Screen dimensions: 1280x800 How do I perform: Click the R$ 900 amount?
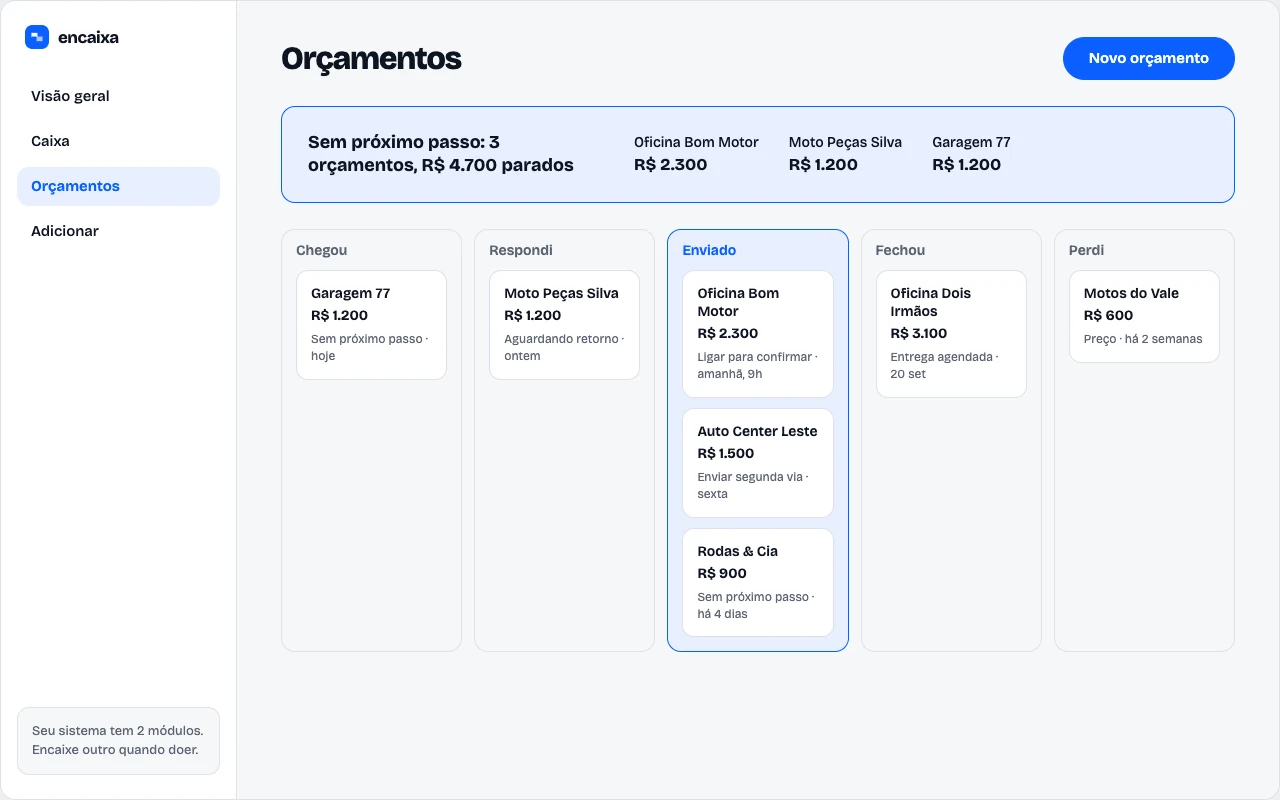[x=722, y=573]
